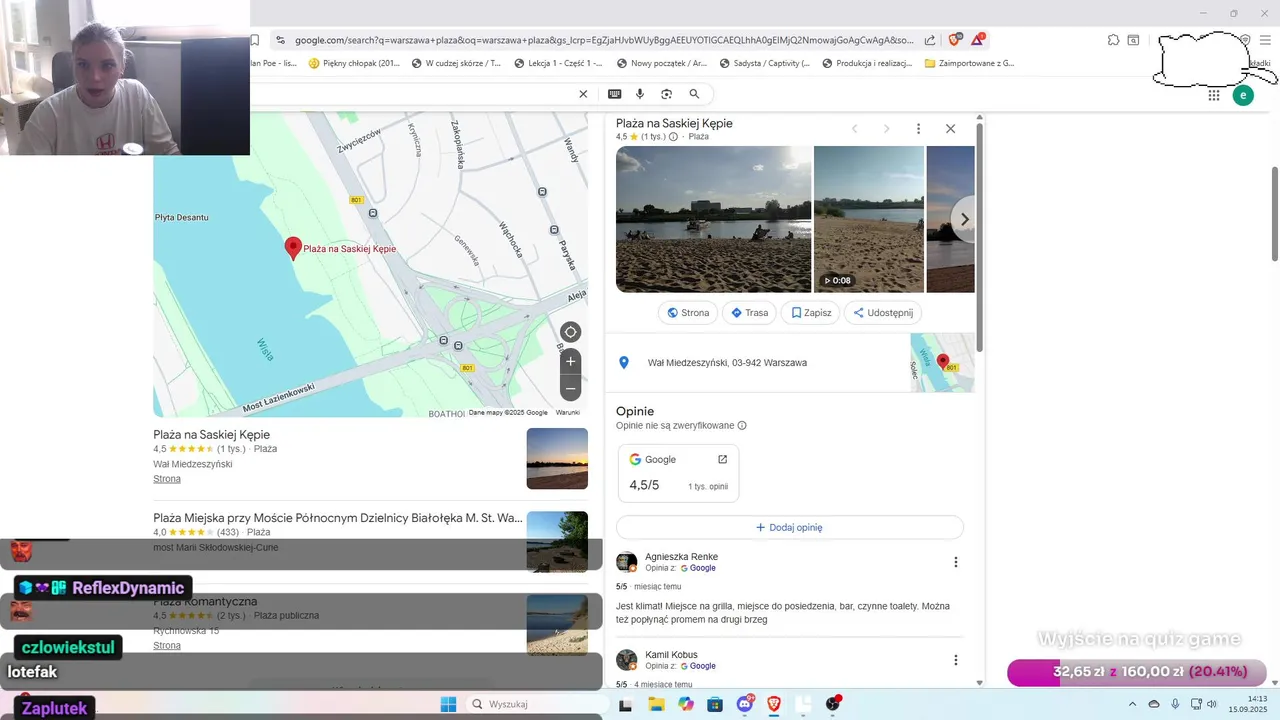Add a review via Dodaj opinię
This screenshot has height=720, width=1280.
tap(790, 527)
